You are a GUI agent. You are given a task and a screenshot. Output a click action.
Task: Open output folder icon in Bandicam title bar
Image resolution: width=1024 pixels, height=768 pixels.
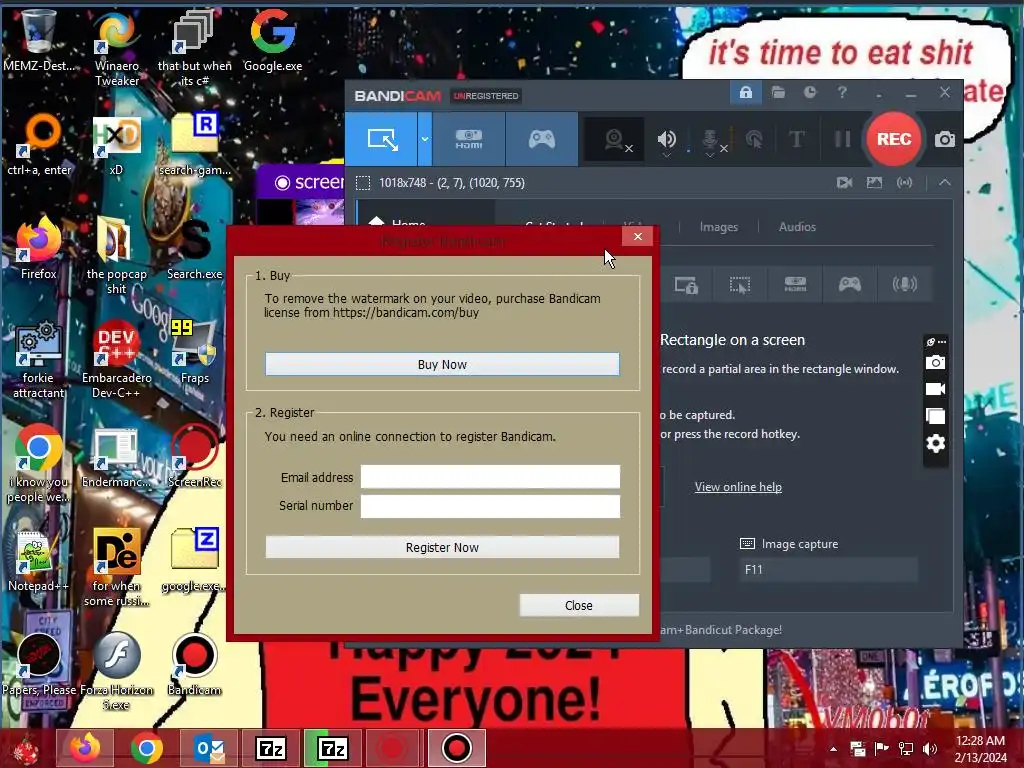778,93
